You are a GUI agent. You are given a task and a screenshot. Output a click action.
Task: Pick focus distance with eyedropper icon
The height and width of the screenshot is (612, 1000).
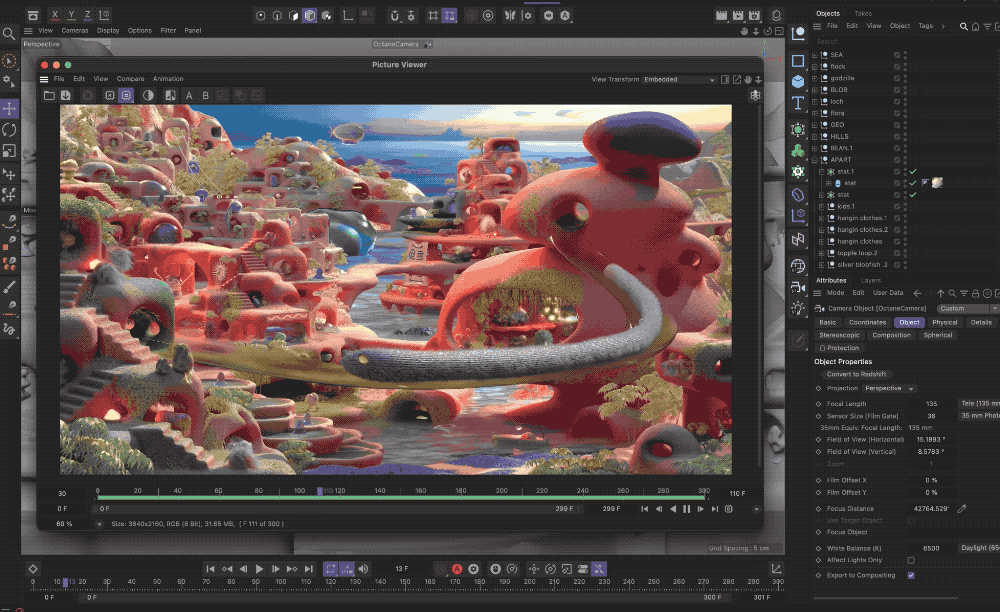(962, 509)
